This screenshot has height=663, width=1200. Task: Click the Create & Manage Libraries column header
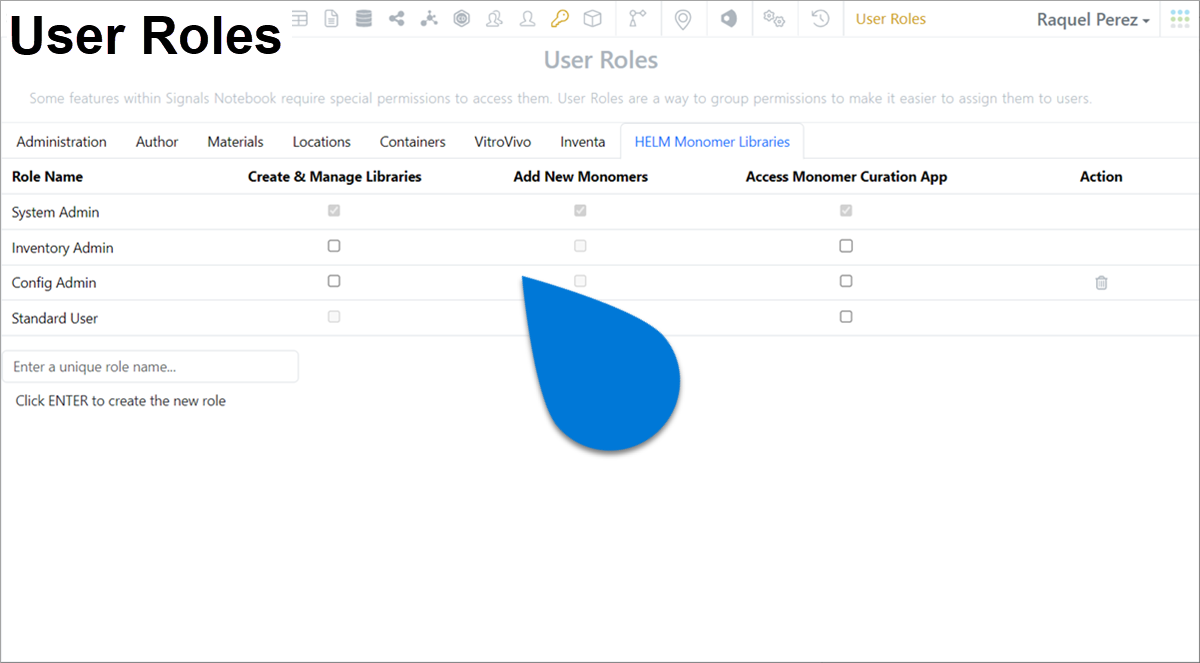pos(335,176)
